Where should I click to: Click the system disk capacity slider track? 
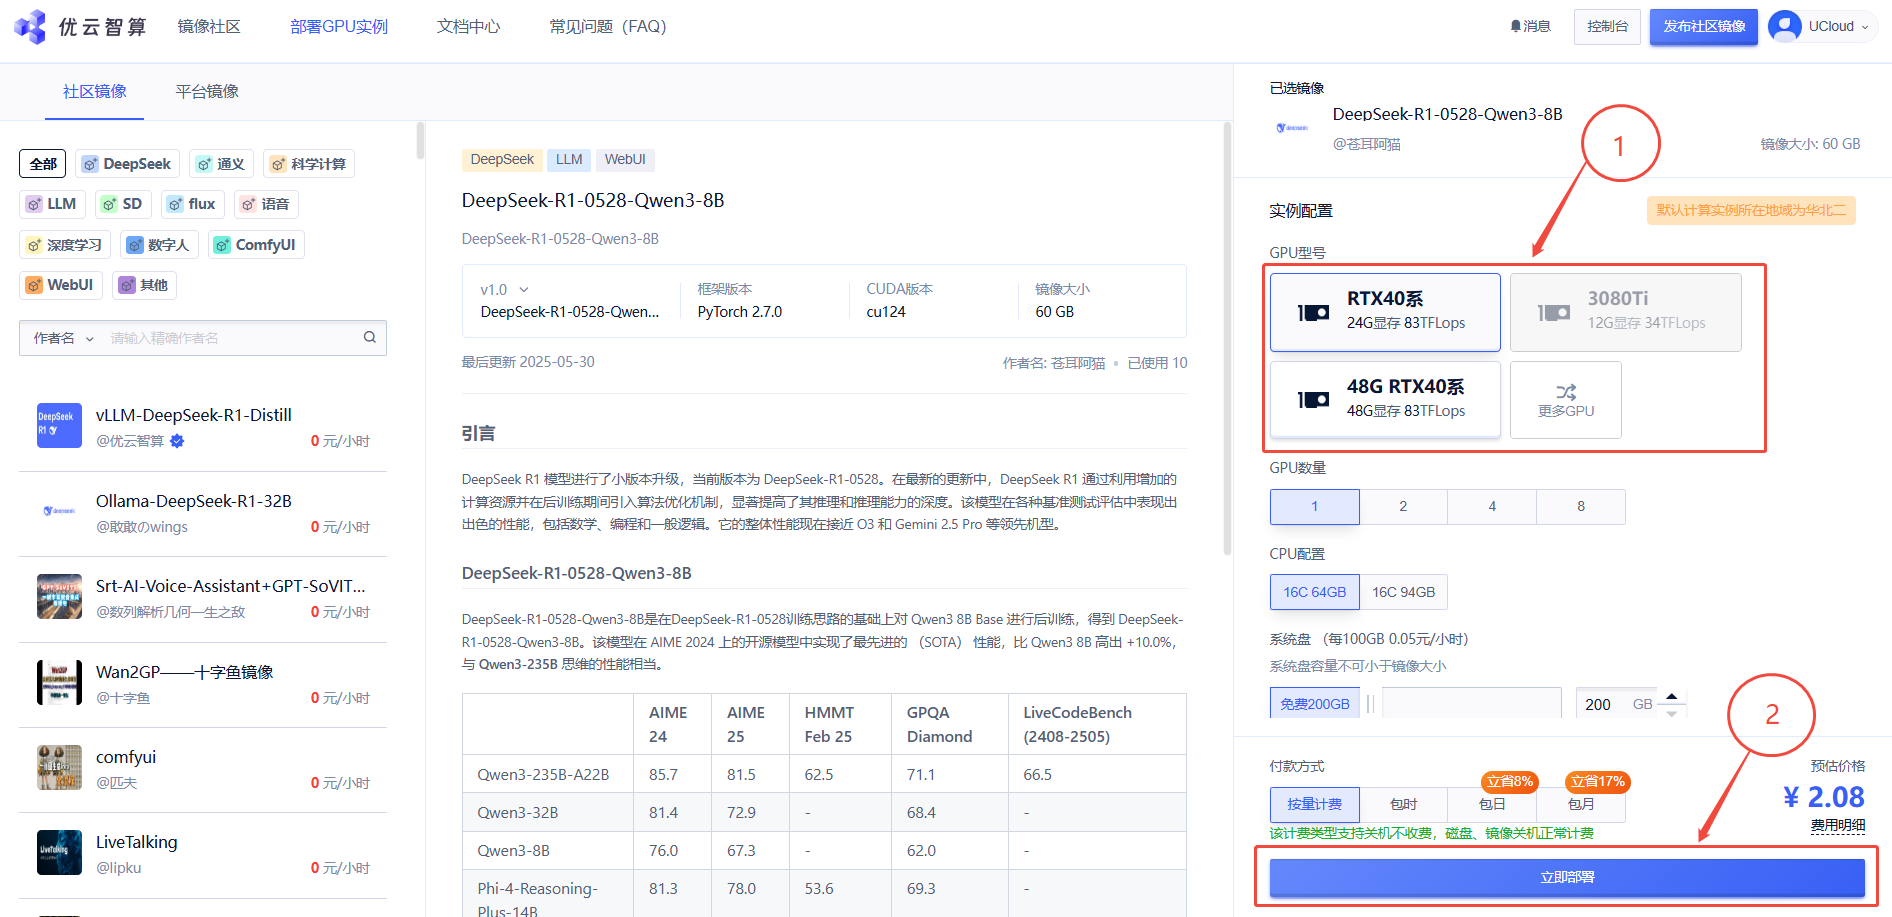(x=1472, y=703)
